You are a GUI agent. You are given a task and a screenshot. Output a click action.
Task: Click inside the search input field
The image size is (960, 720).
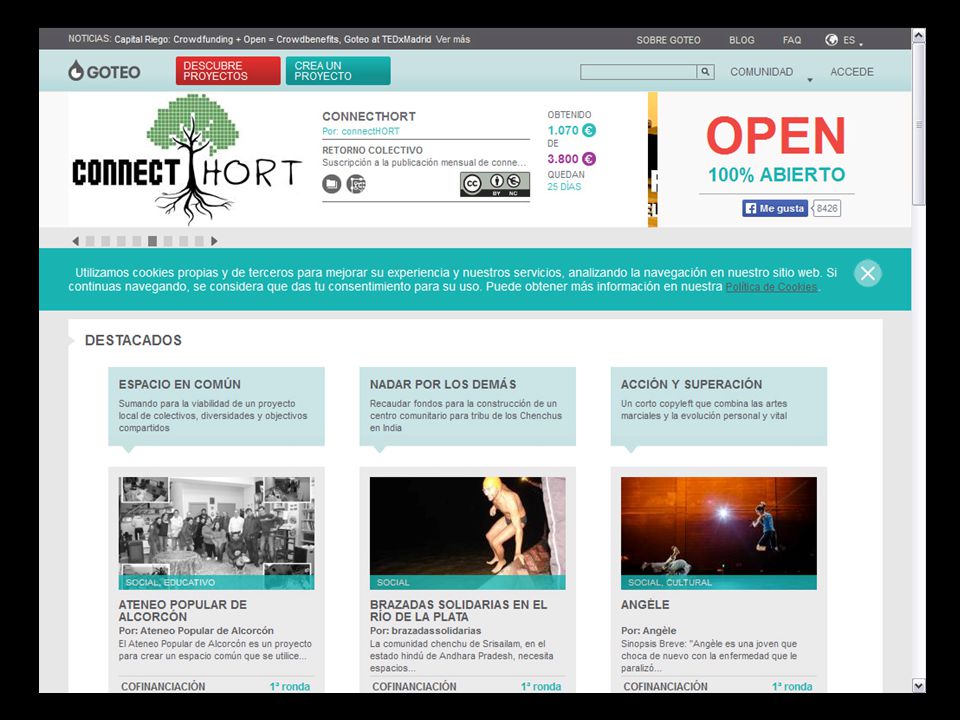(639, 72)
